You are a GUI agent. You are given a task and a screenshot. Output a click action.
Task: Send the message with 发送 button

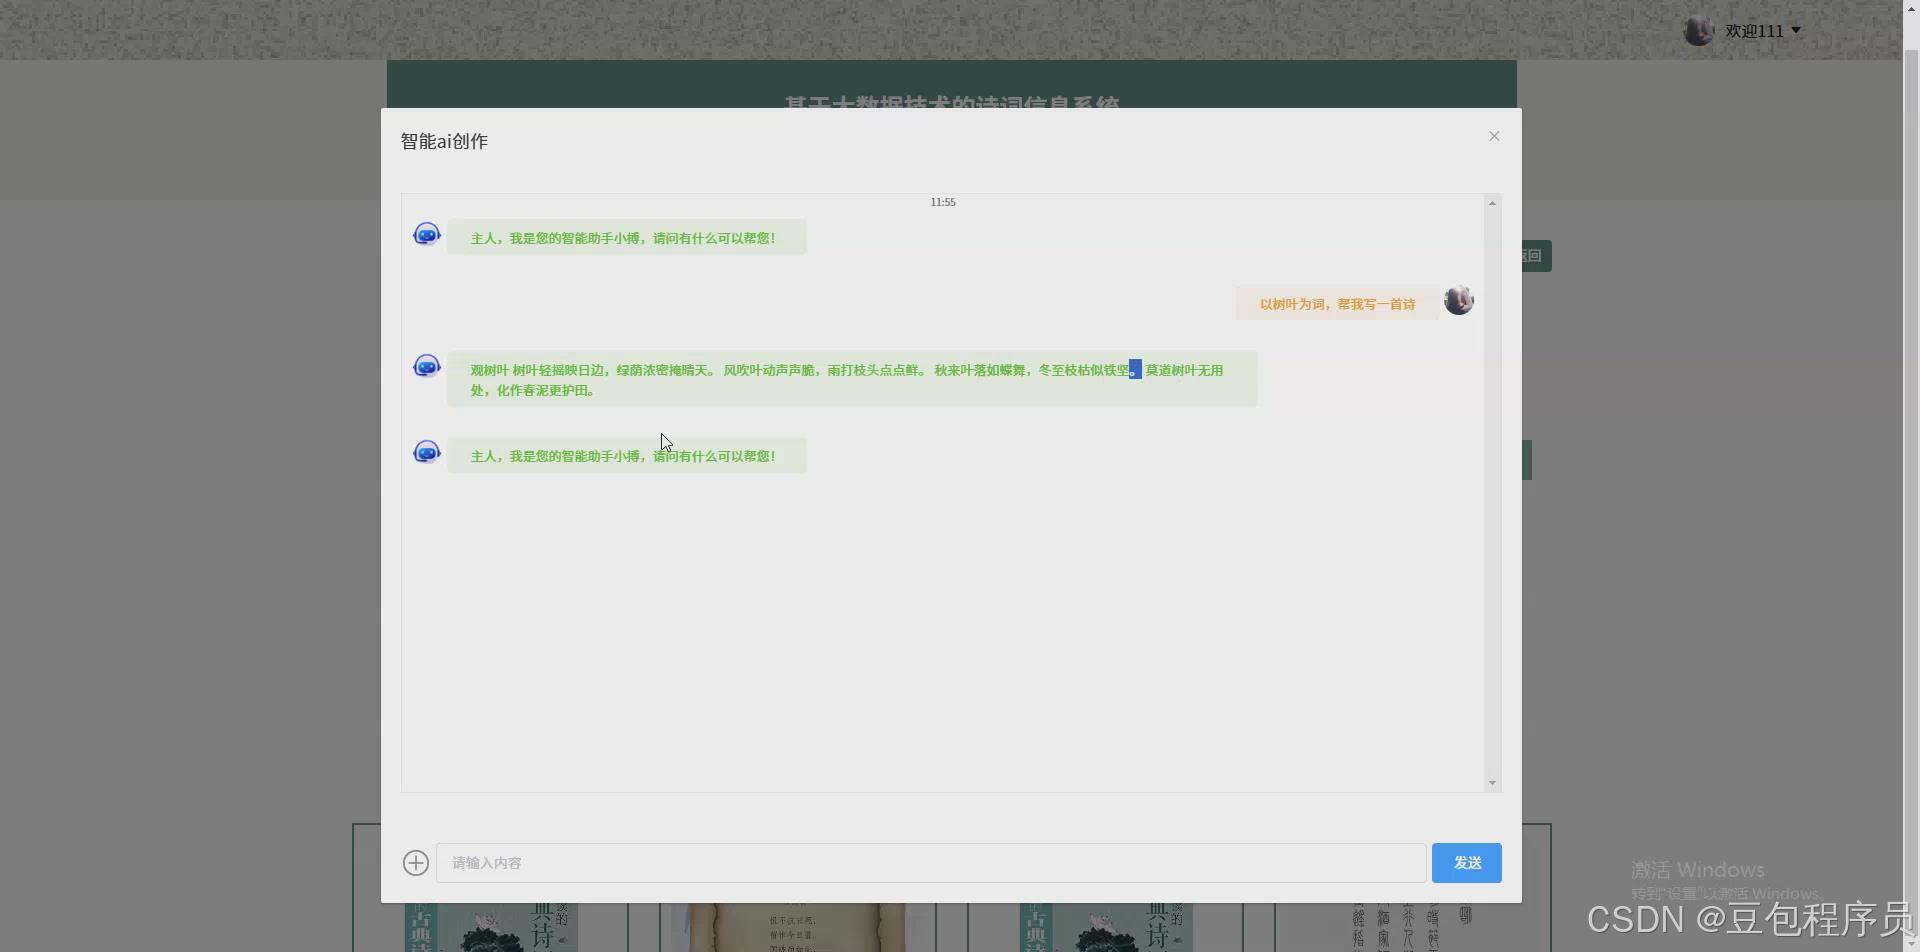coord(1466,863)
